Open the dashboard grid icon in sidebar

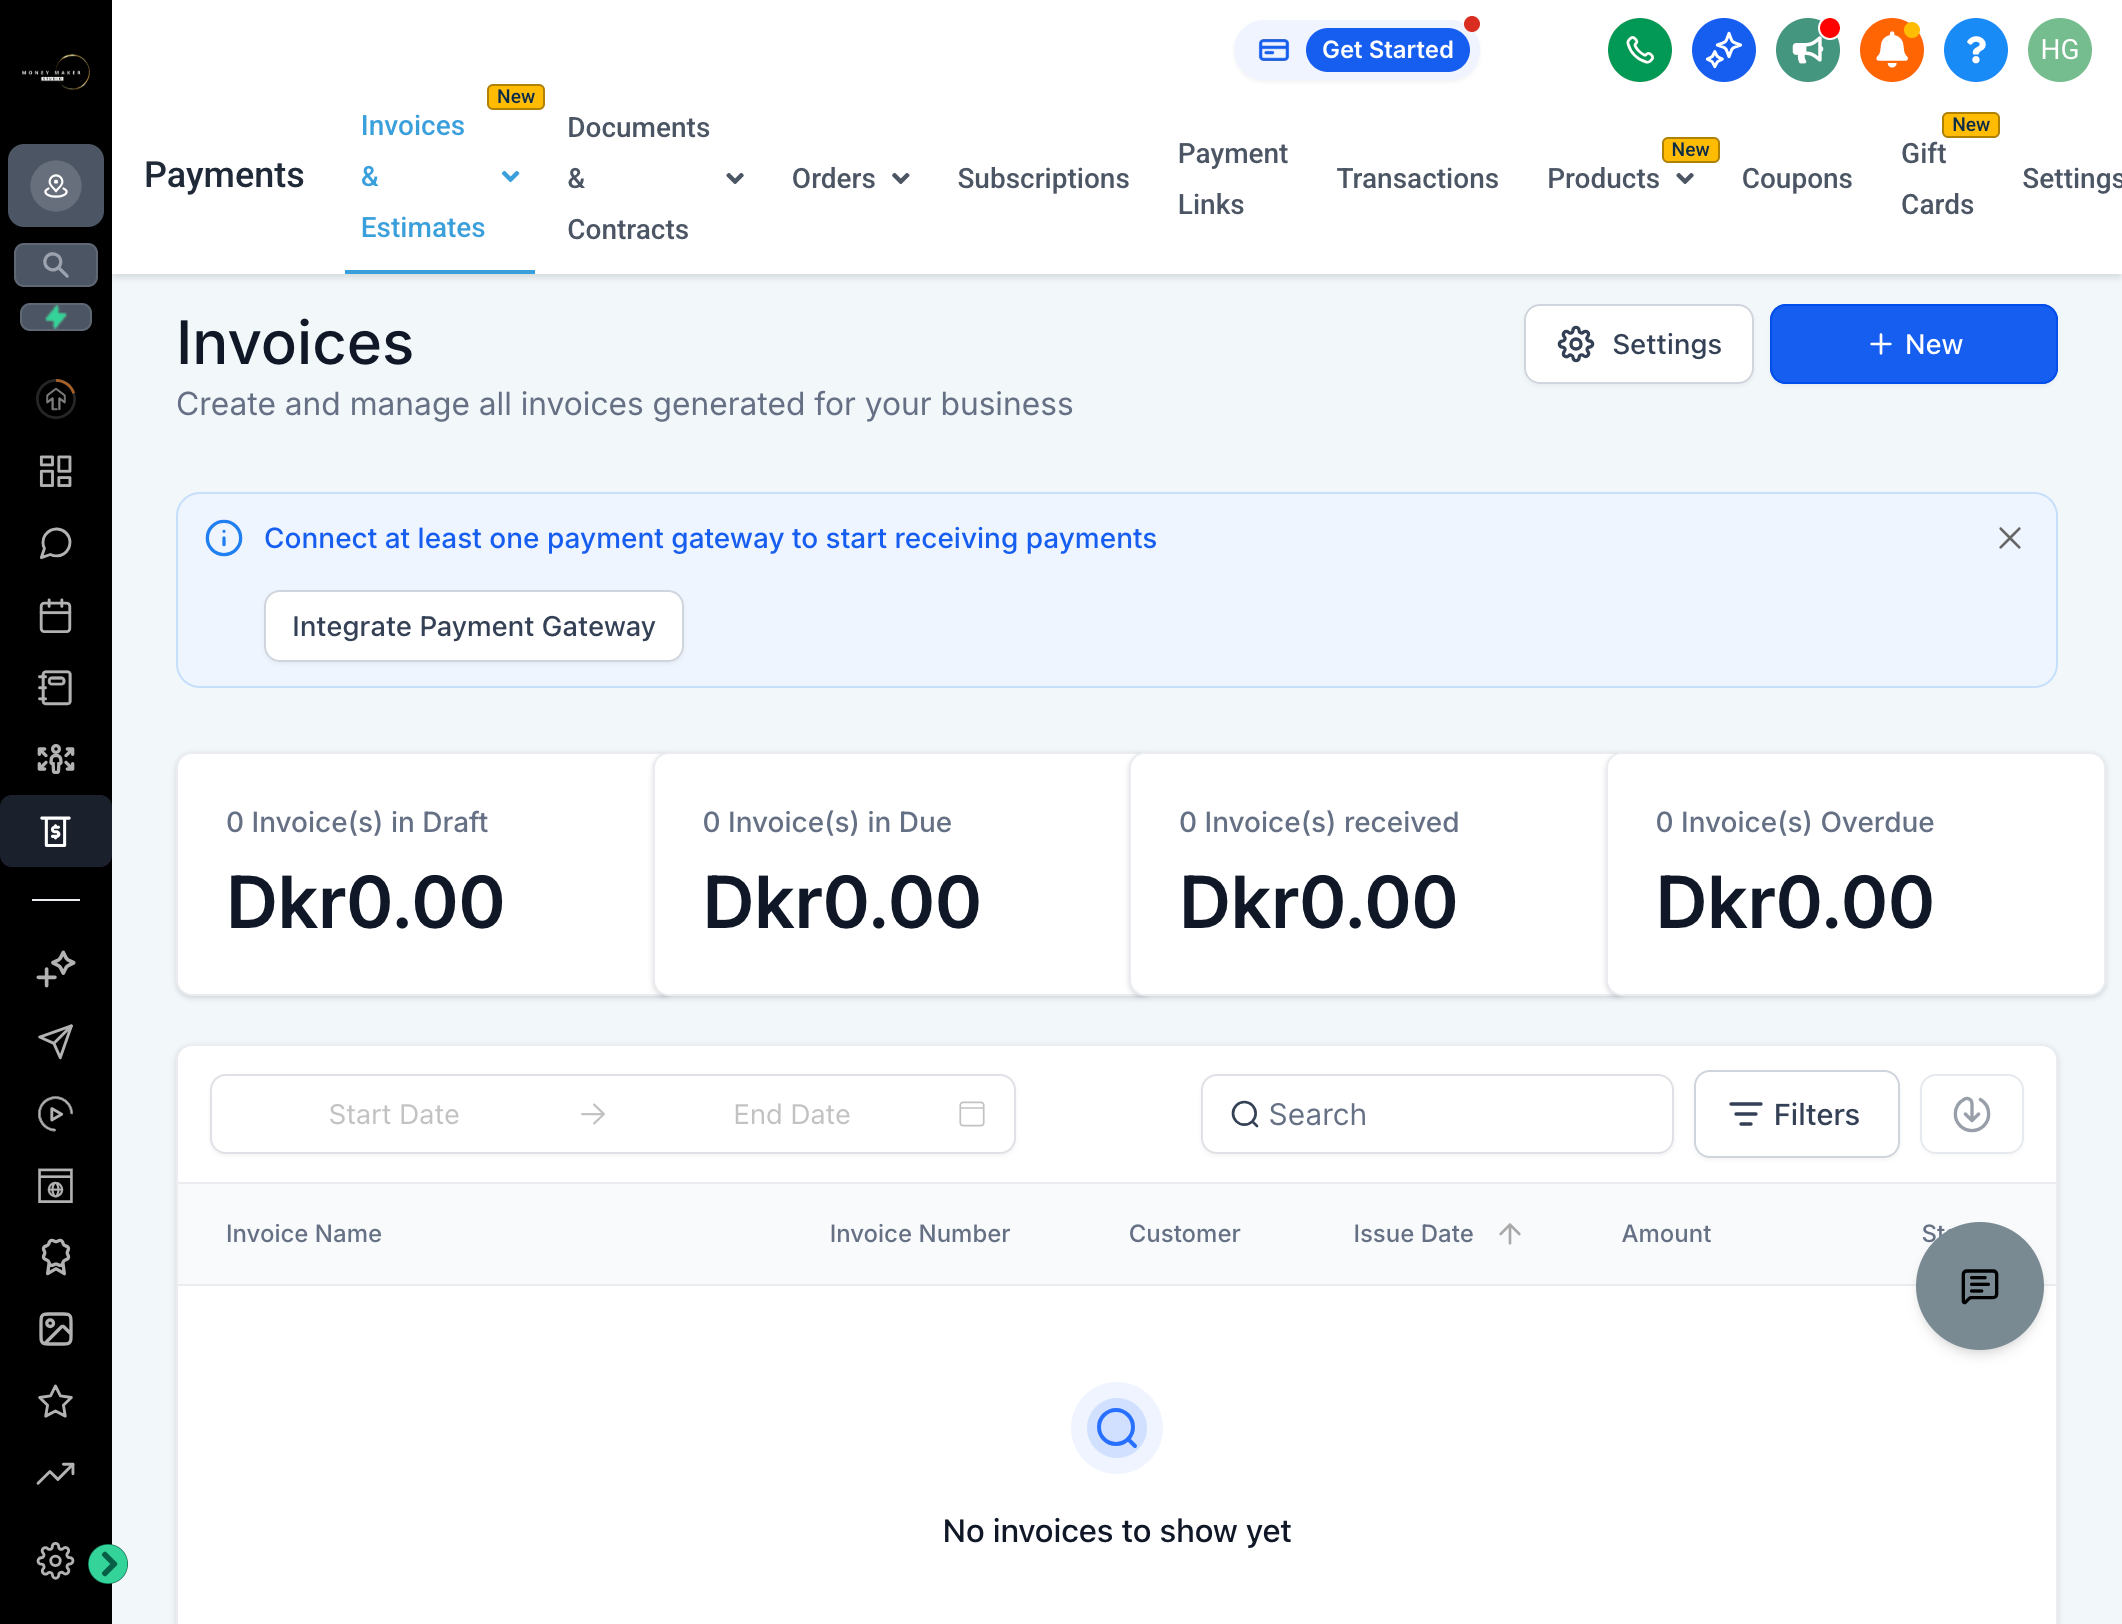[x=56, y=471]
